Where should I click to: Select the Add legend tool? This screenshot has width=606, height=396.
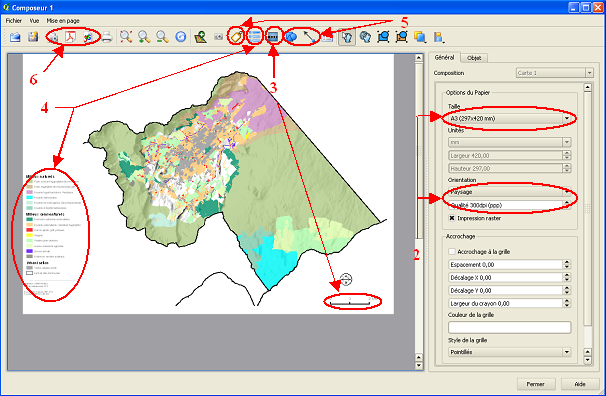pyautogui.click(x=254, y=37)
